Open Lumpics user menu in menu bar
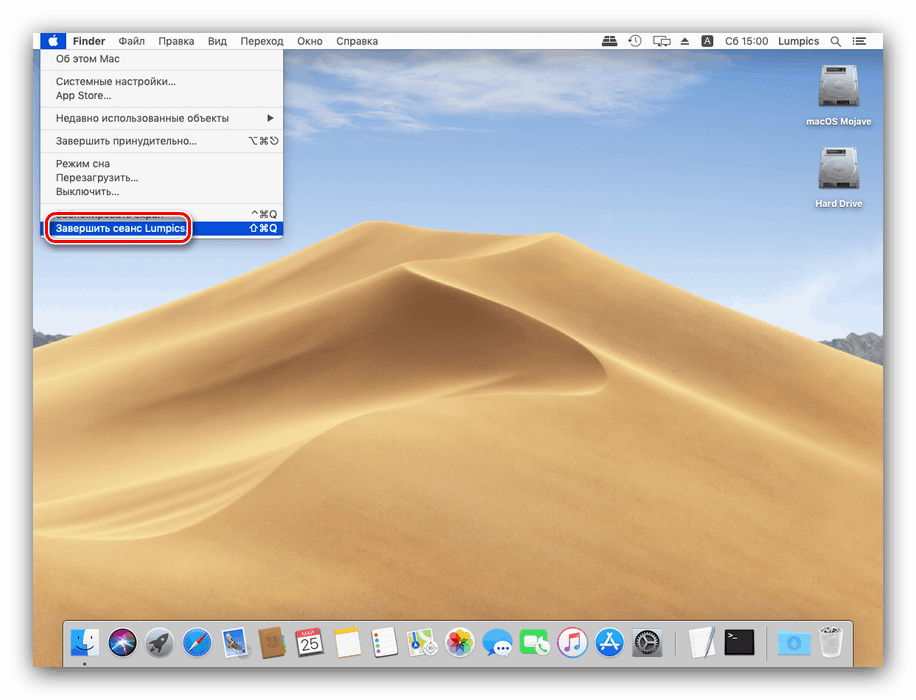Screen dimensions: 916x700 click(798, 41)
